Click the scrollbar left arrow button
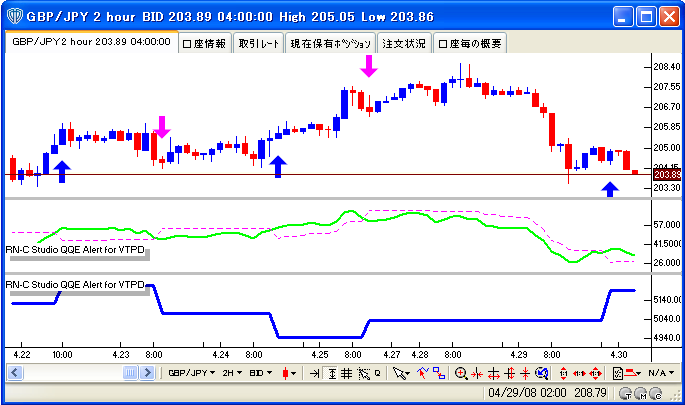 click(14, 373)
